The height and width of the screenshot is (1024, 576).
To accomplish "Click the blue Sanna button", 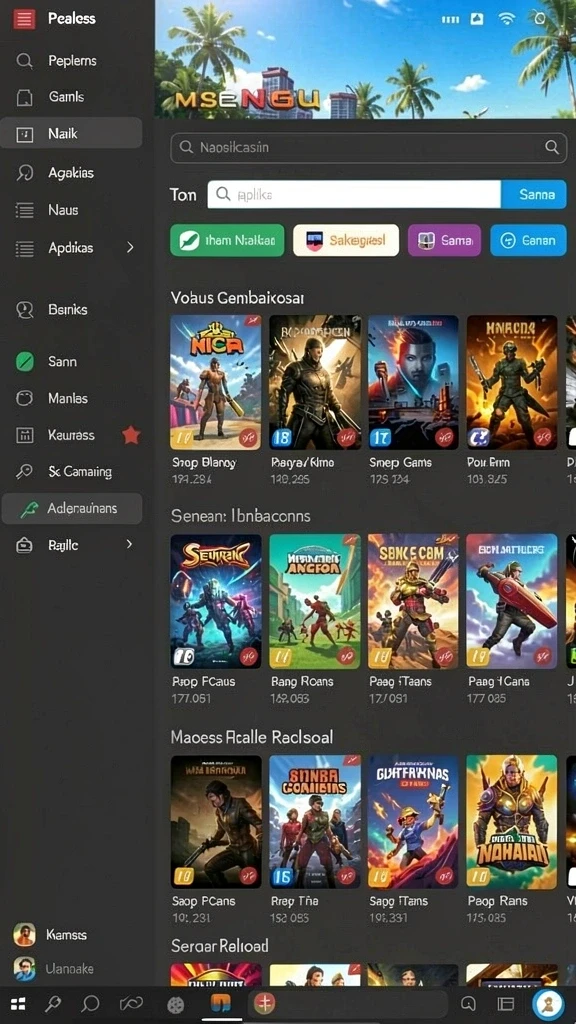I will tap(534, 194).
